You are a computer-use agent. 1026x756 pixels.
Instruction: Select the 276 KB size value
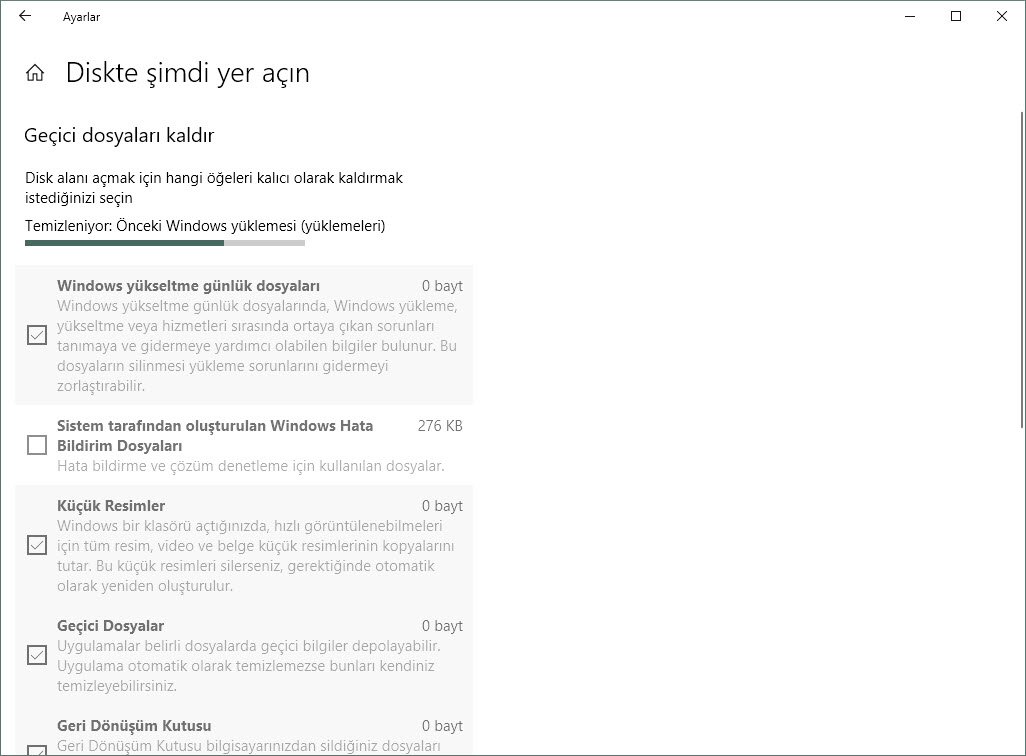(439, 425)
